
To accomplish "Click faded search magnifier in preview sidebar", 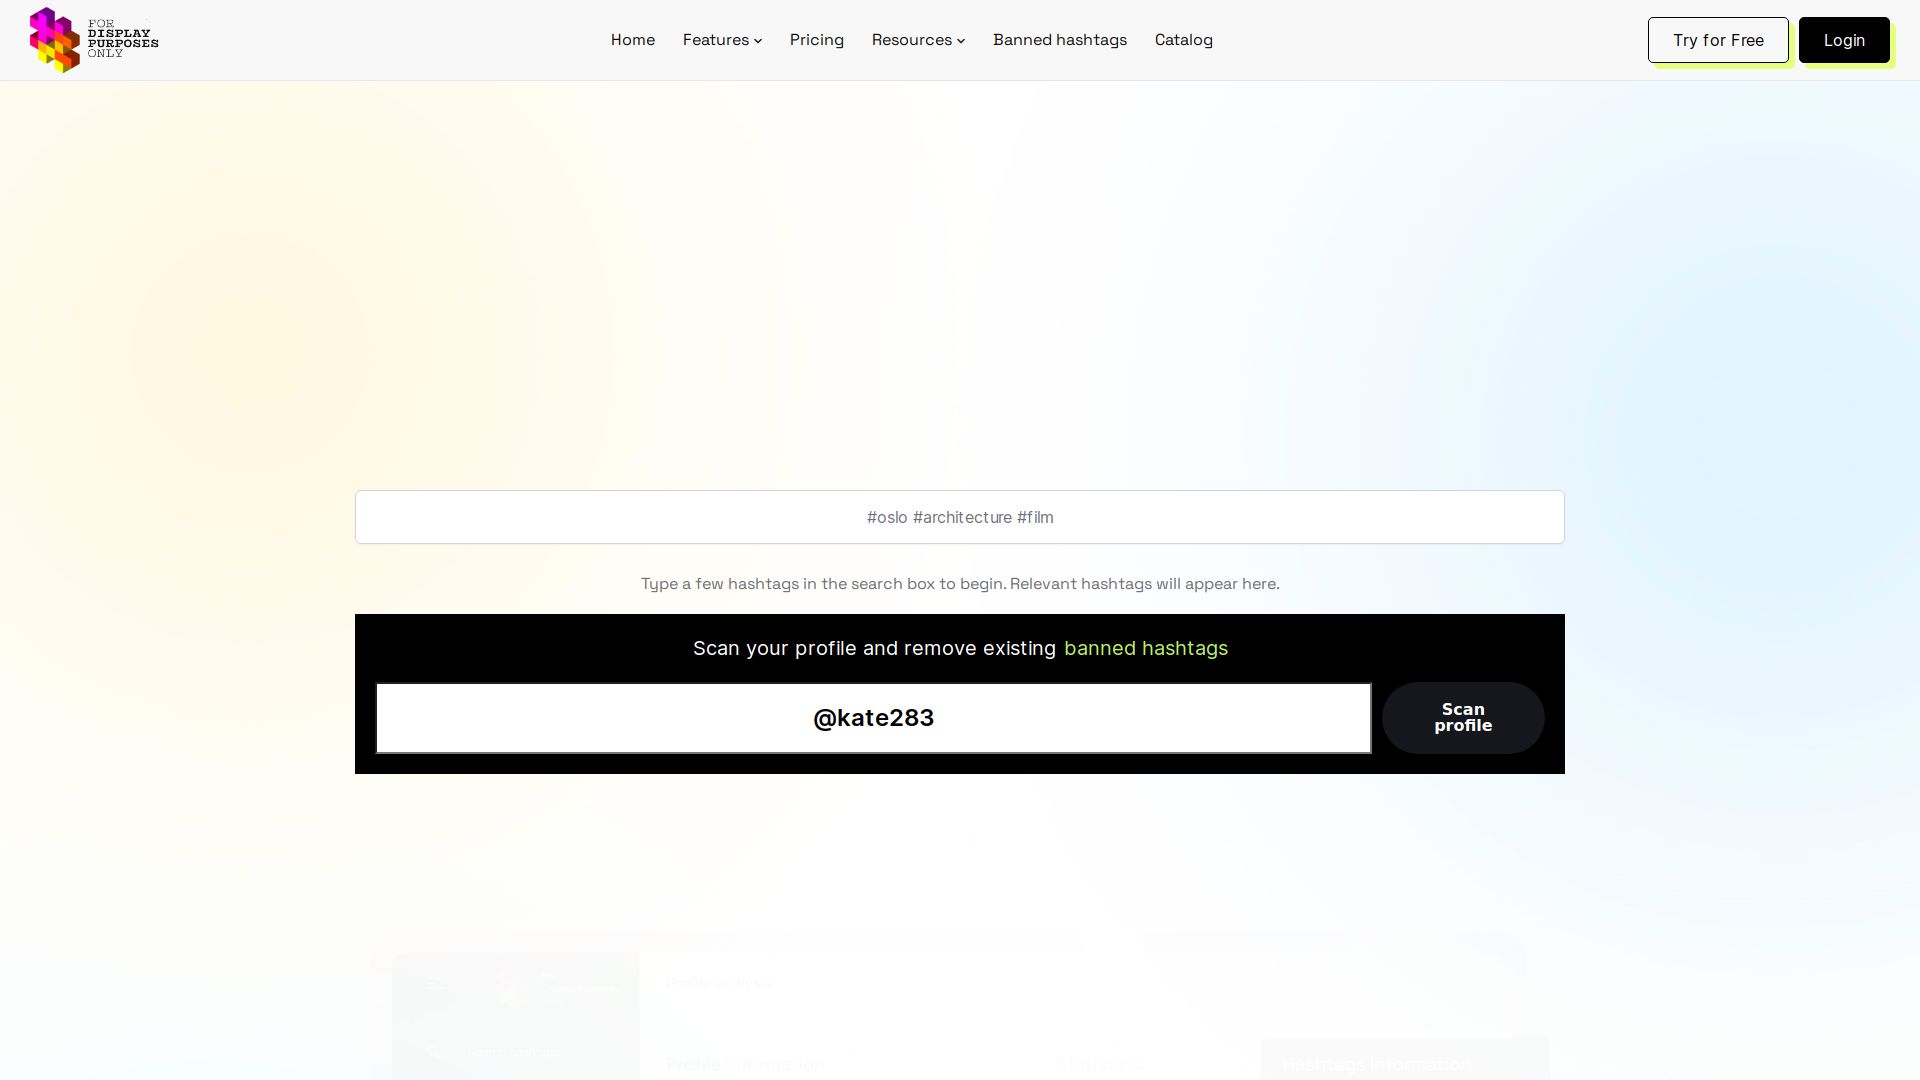I will click(x=433, y=1051).
